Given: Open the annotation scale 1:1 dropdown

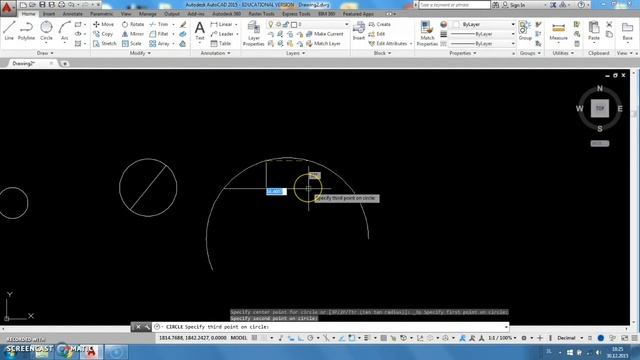Looking at the screenshot, I should click(502, 338).
